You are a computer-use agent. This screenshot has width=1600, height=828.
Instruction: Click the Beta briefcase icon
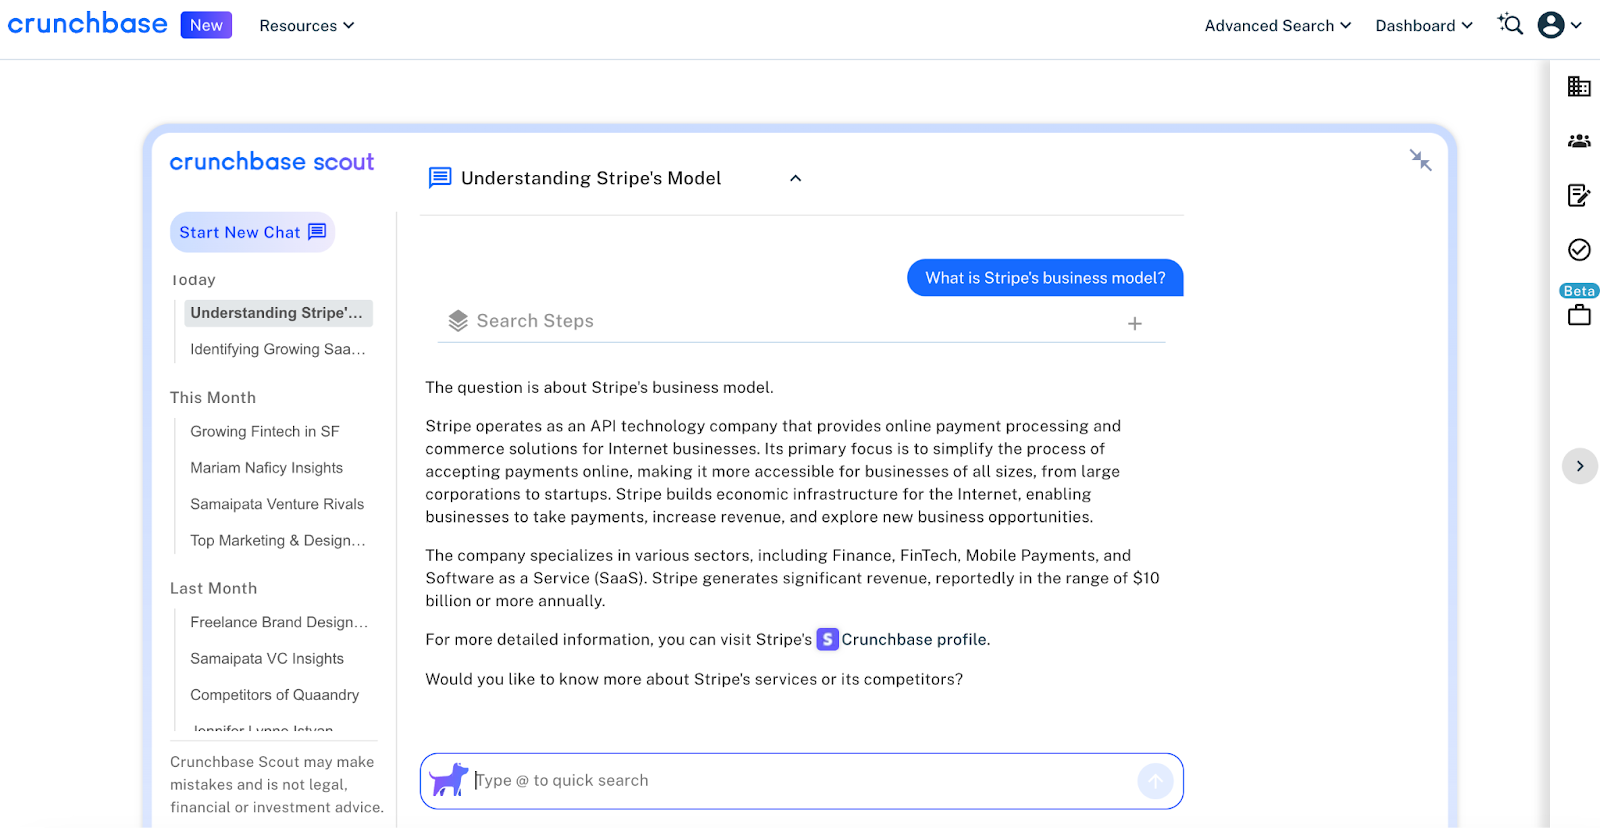pyautogui.click(x=1579, y=315)
